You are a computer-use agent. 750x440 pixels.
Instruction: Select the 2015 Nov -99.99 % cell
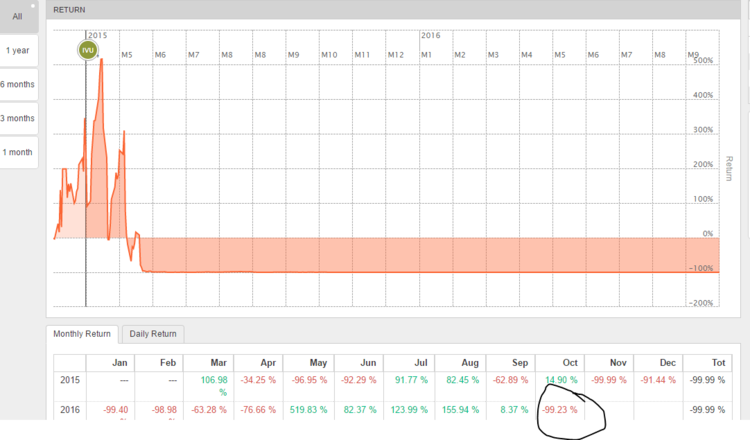[x=609, y=380]
